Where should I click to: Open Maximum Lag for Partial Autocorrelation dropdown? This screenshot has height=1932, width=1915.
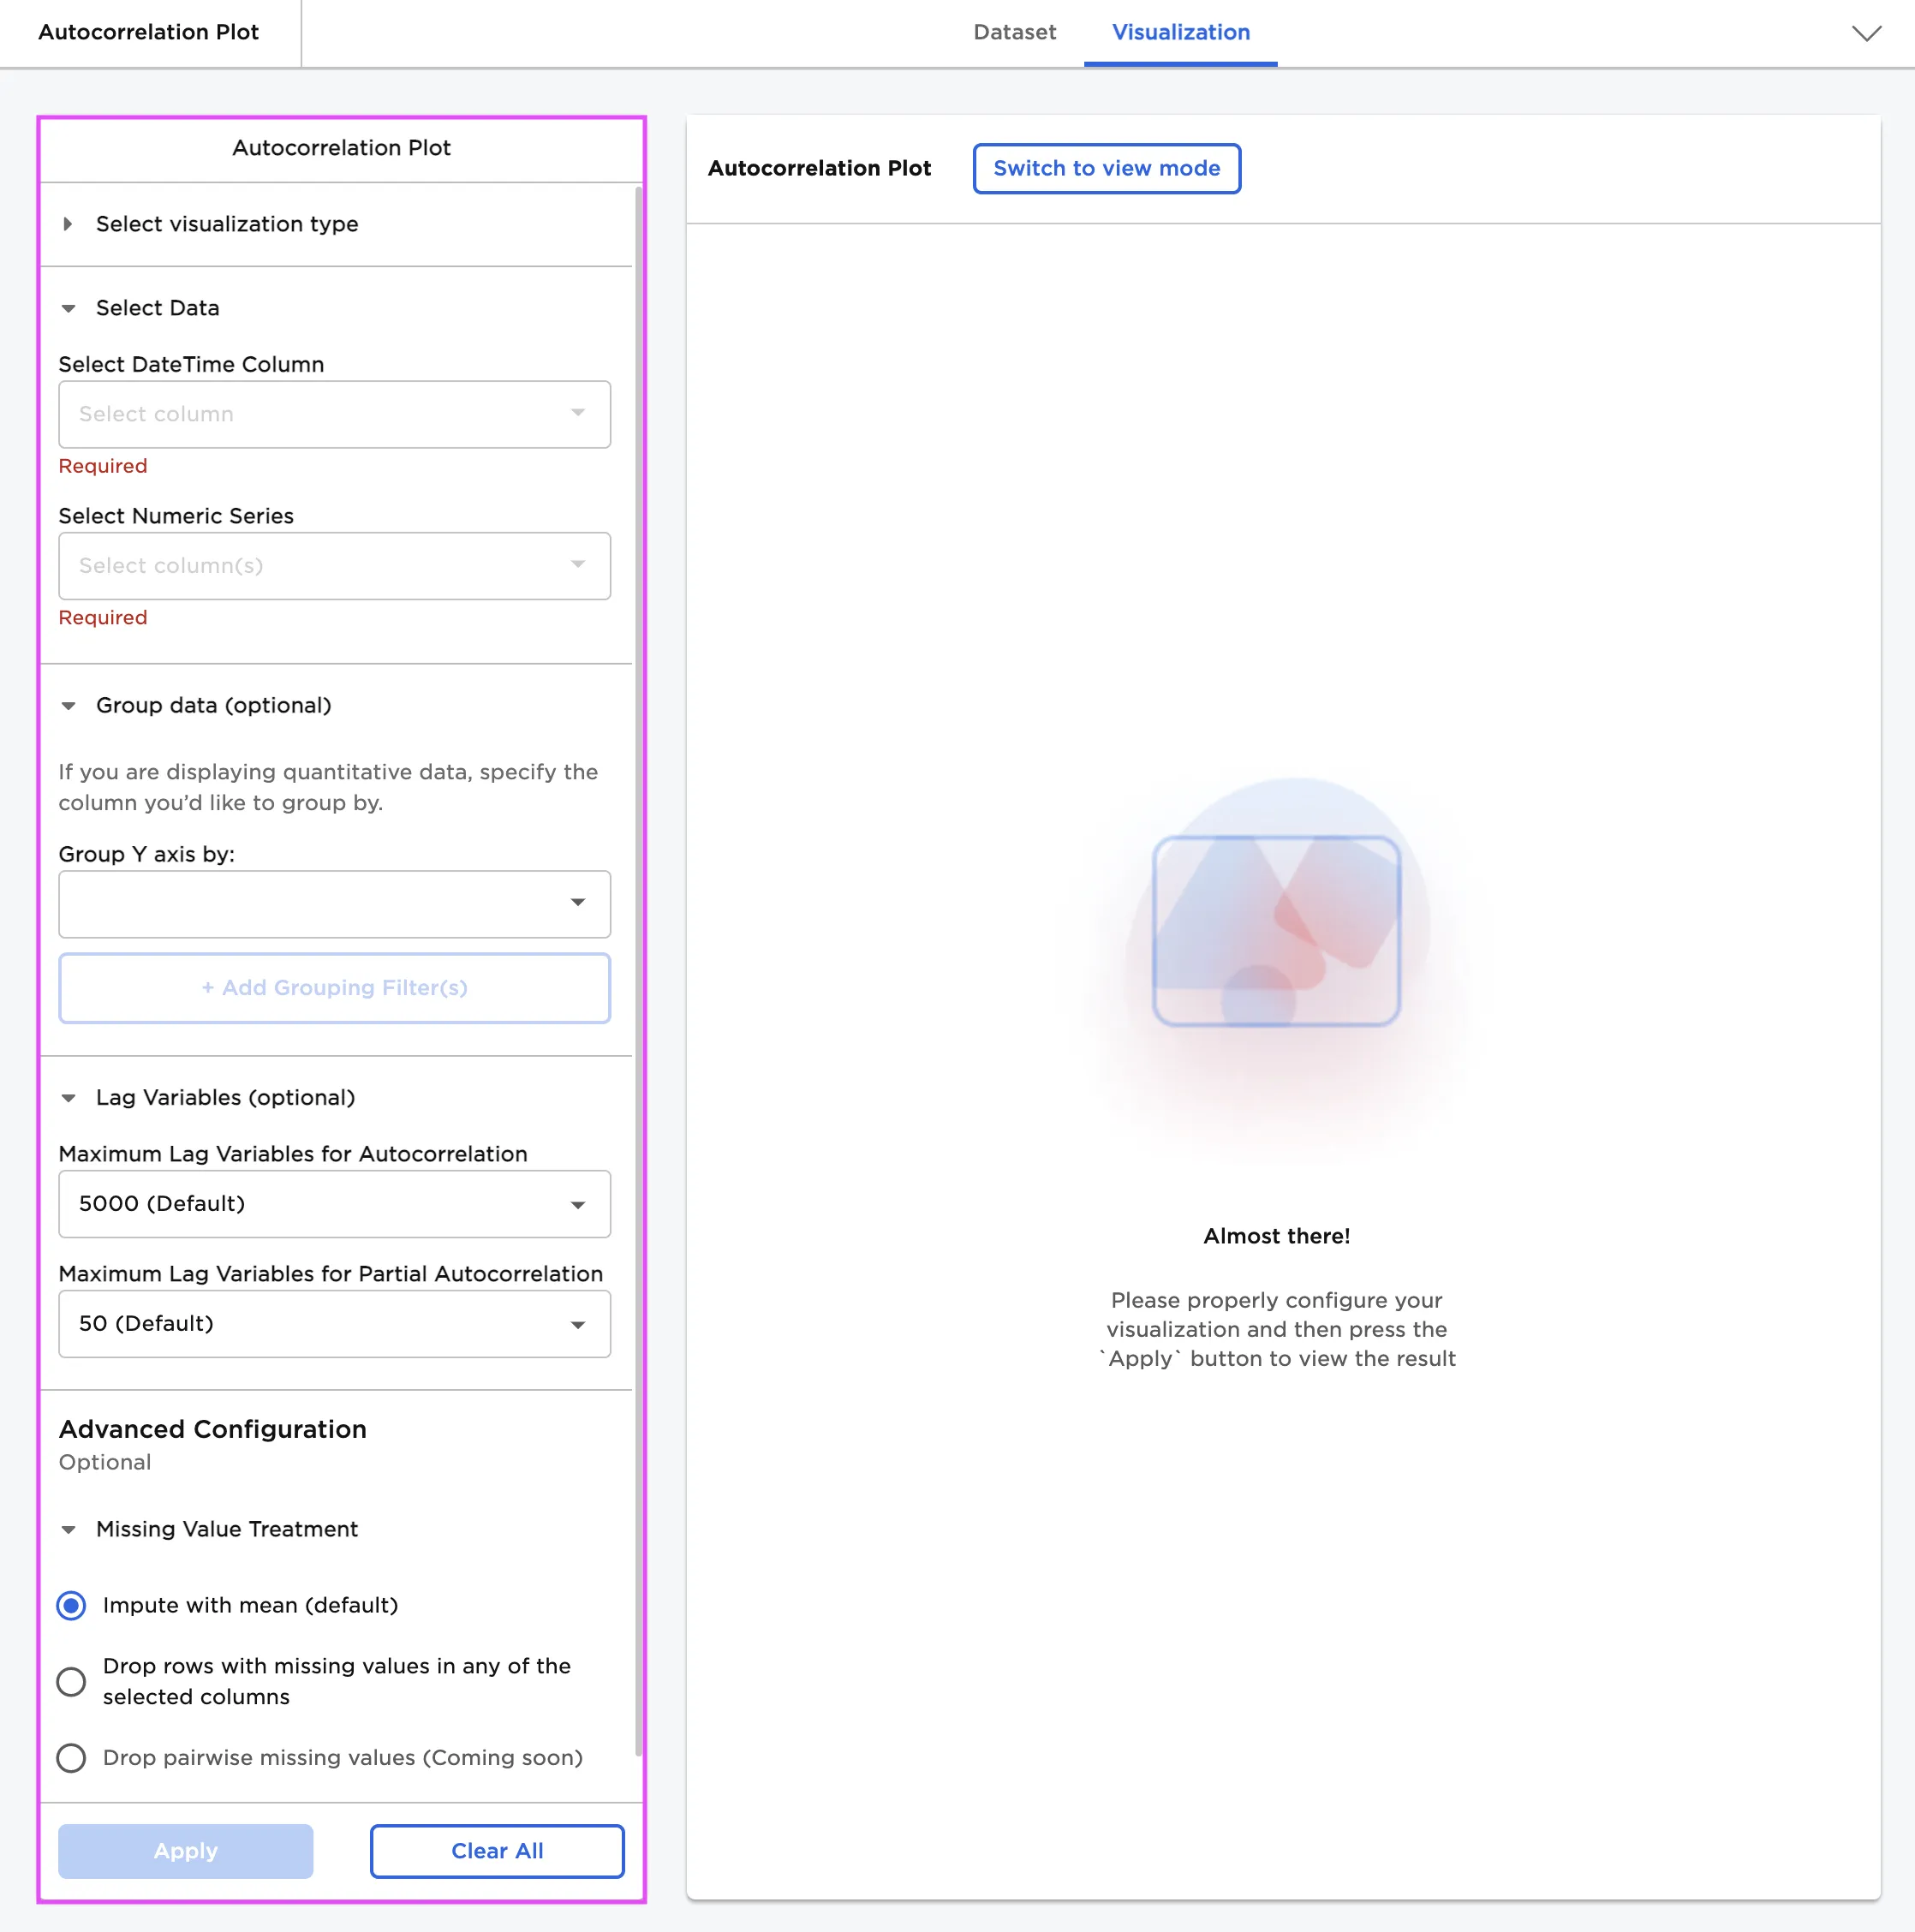click(334, 1324)
